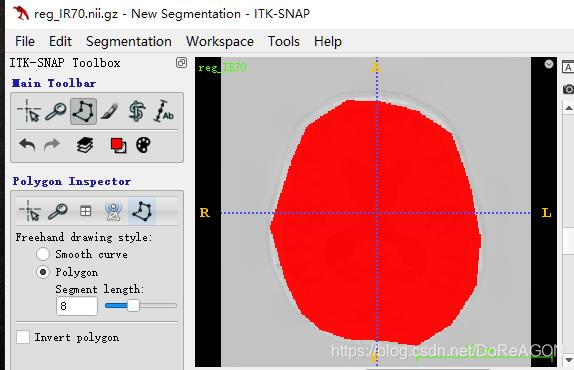
Task: Open the color palette editor icon
Action: [x=143, y=145]
